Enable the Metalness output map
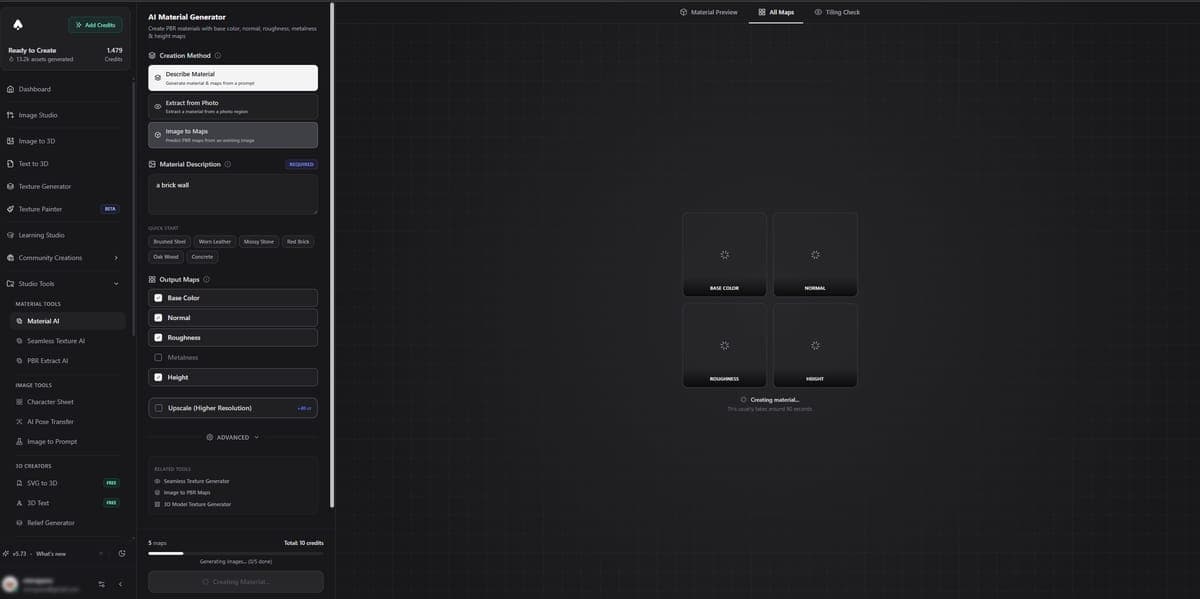This screenshot has width=1200, height=599. tap(158, 358)
